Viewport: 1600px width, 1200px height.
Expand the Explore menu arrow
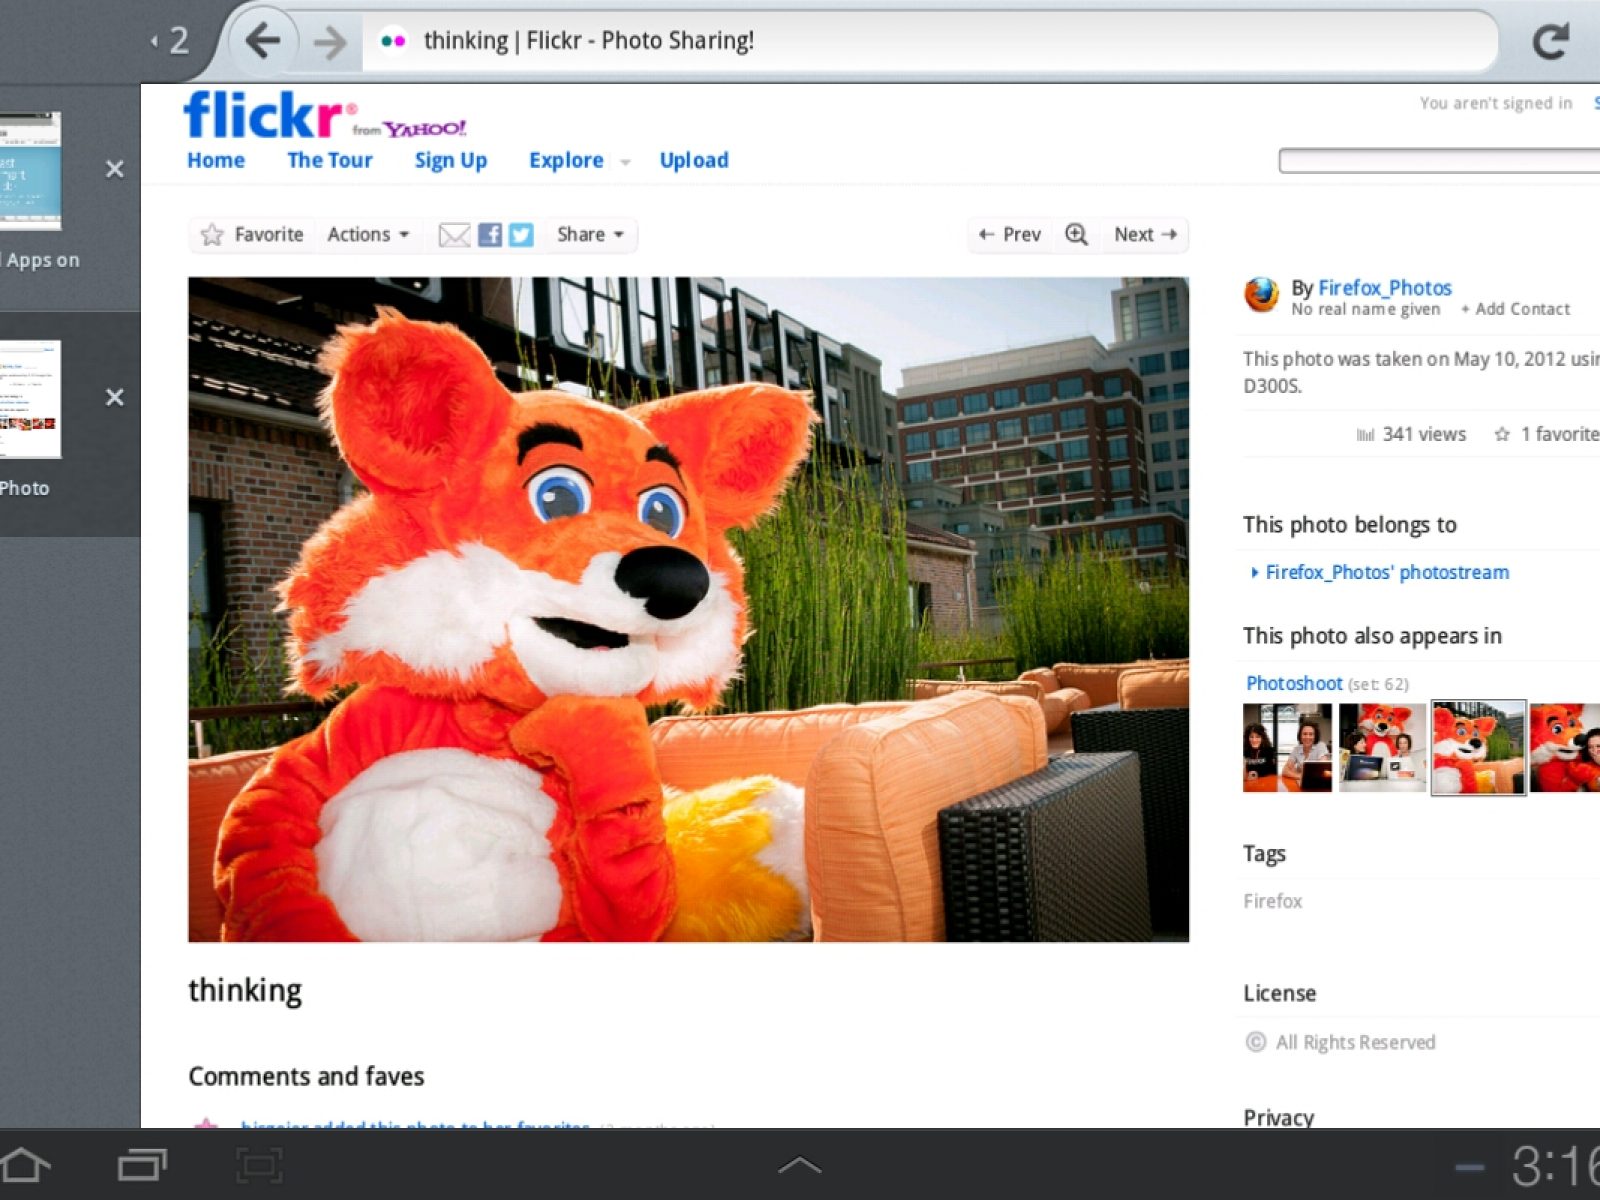tap(626, 162)
